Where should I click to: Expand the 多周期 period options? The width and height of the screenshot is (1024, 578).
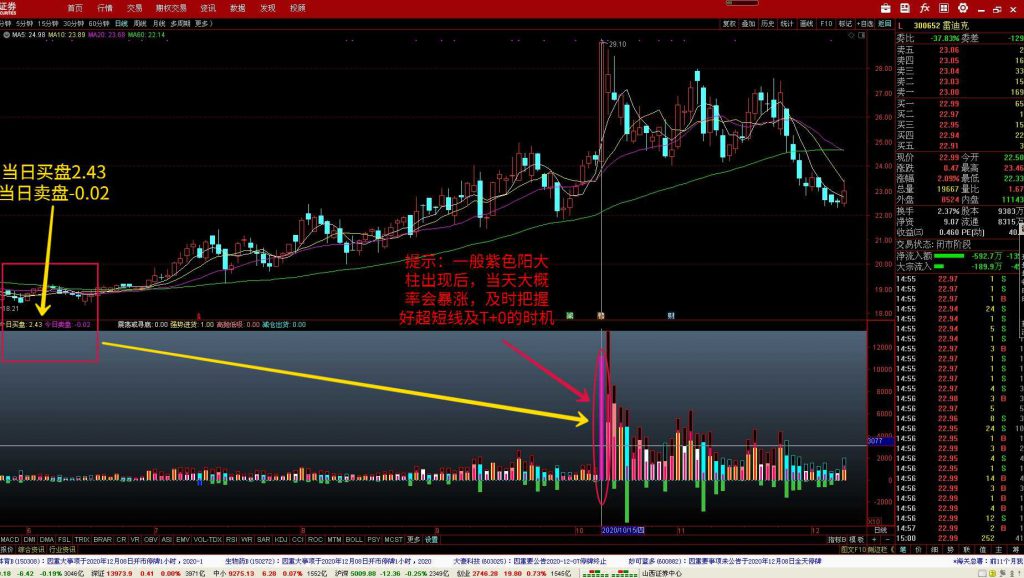click(180, 23)
